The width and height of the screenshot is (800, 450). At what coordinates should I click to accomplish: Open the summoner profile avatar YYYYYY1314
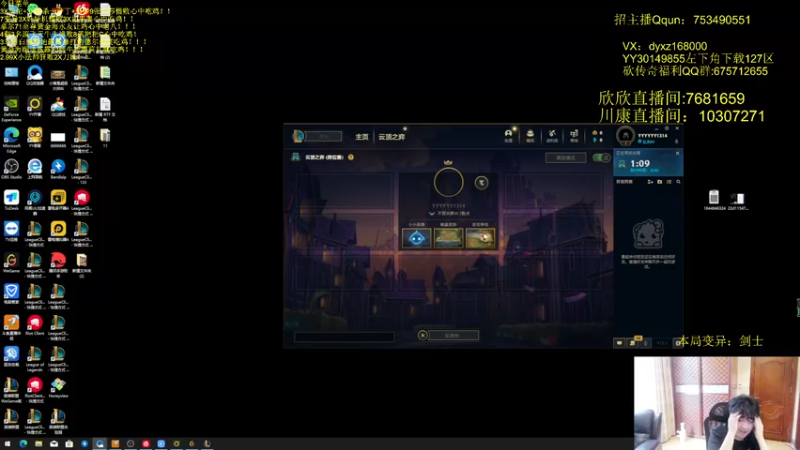(x=626, y=136)
